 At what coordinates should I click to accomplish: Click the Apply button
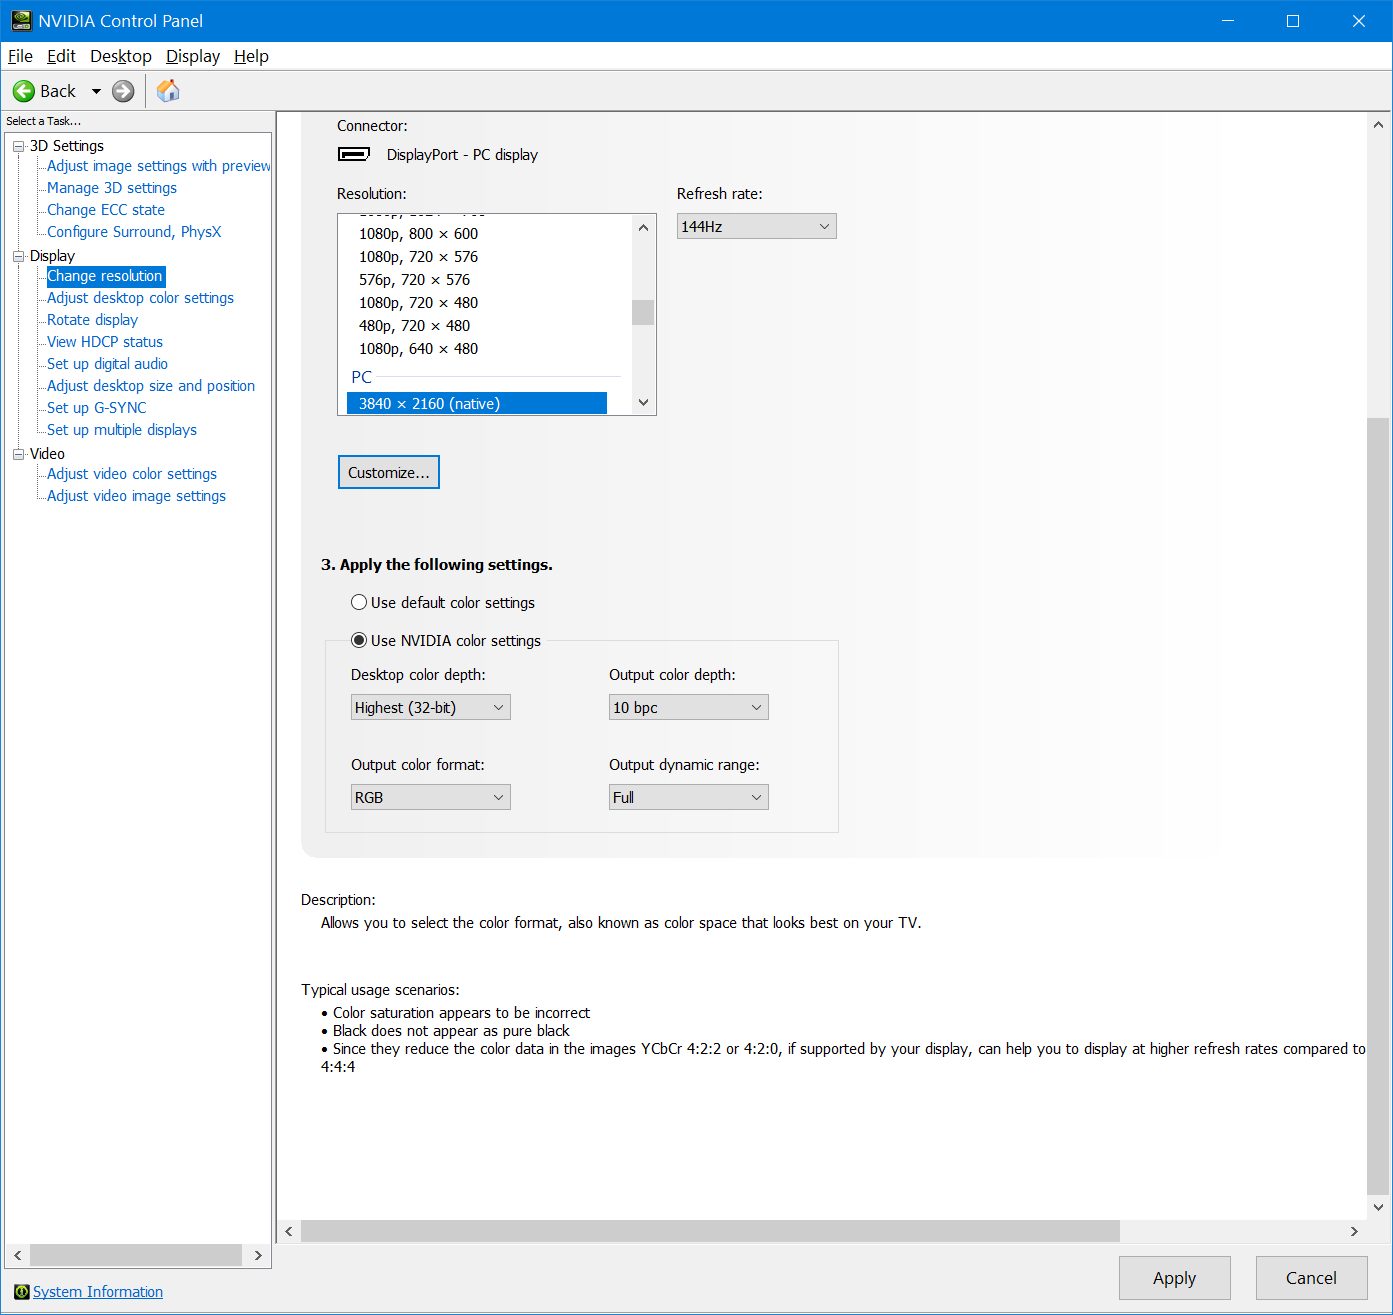click(1174, 1278)
